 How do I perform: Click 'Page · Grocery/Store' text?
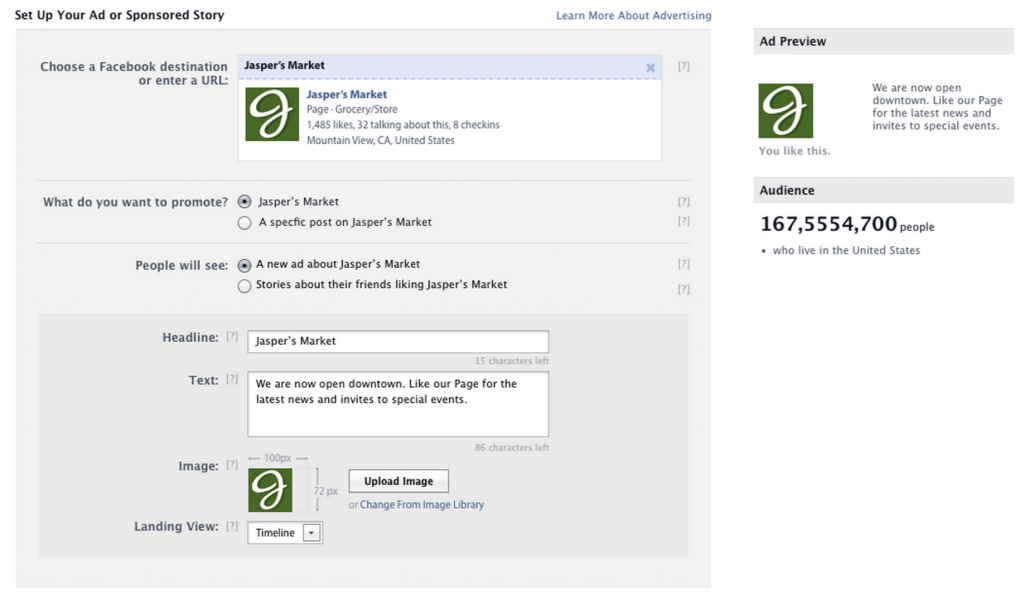352,109
